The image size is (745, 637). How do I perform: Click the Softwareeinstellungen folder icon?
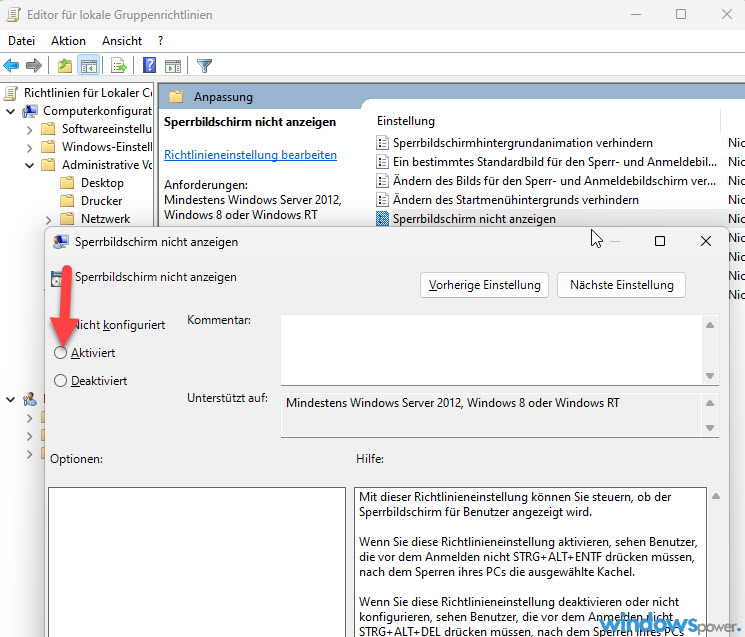48,129
